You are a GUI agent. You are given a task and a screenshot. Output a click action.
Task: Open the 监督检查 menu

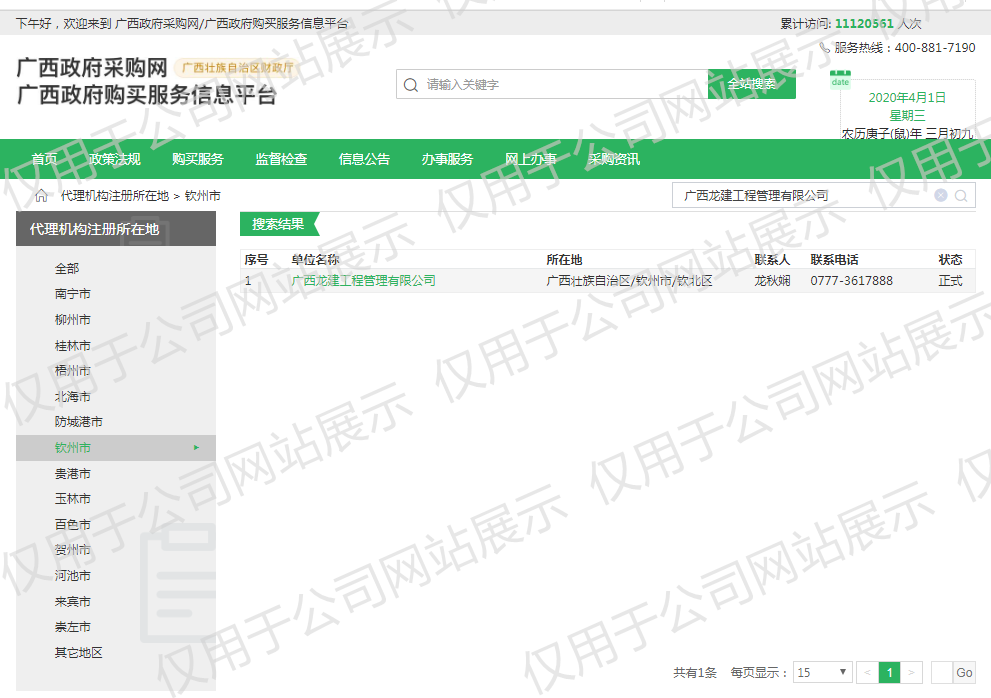(x=281, y=159)
